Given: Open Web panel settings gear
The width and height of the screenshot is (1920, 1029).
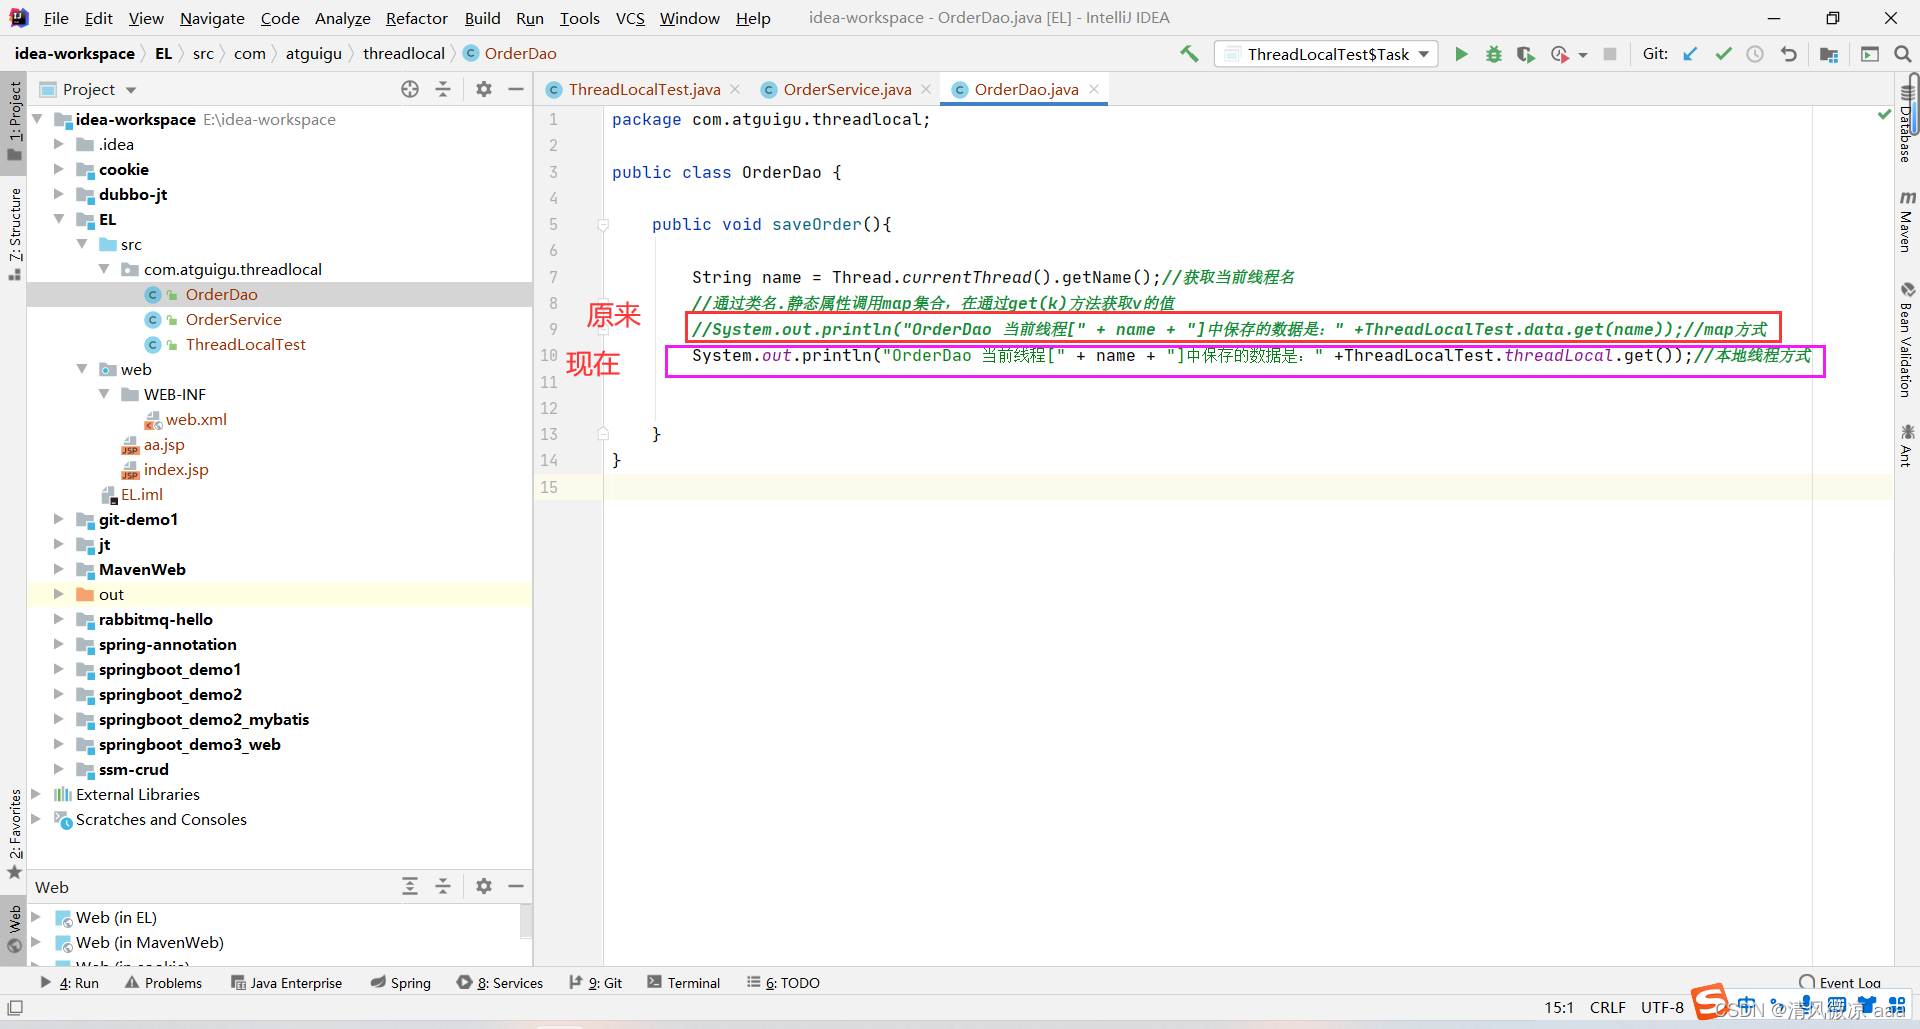Looking at the screenshot, I should click(x=484, y=886).
